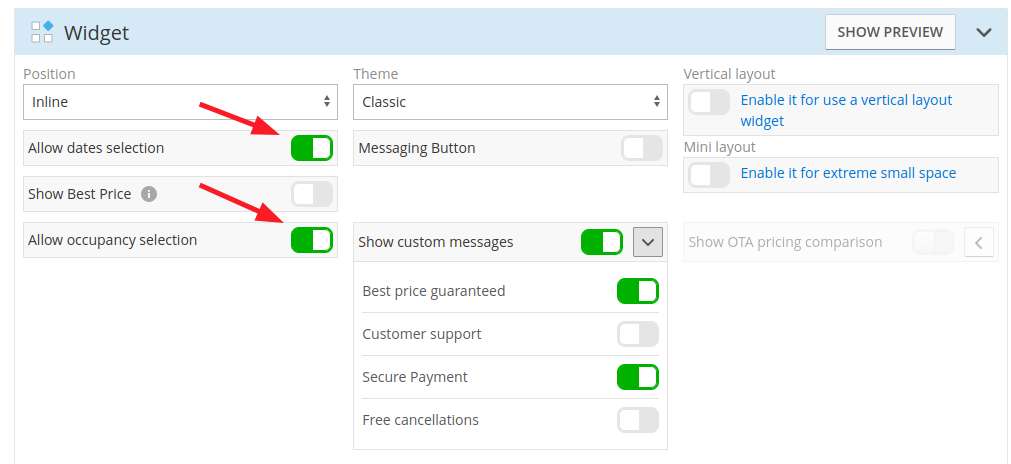Click the SHOW PREVIEW button
1011x464 pixels.
890,32
